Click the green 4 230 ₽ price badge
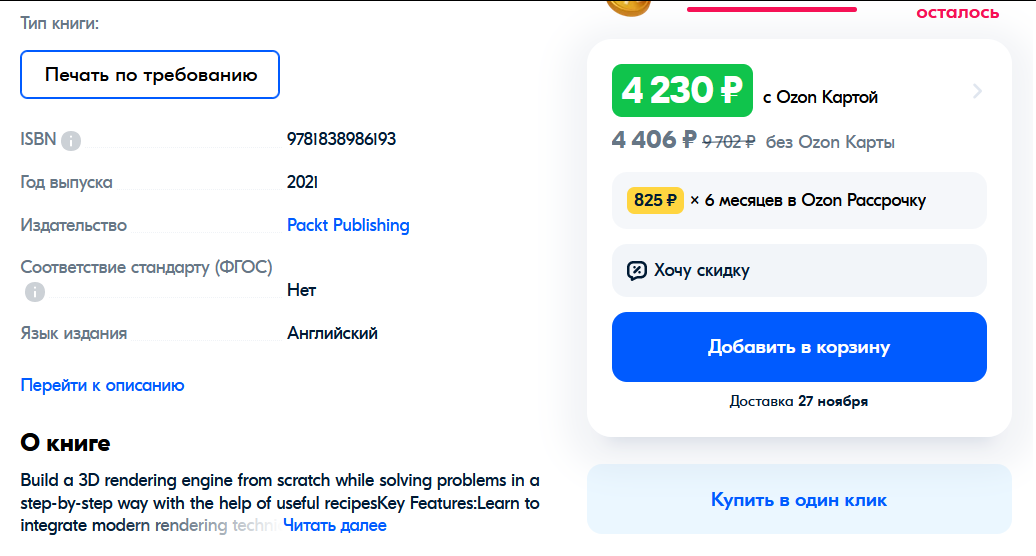The width and height of the screenshot is (1036, 556). click(x=681, y=91)
